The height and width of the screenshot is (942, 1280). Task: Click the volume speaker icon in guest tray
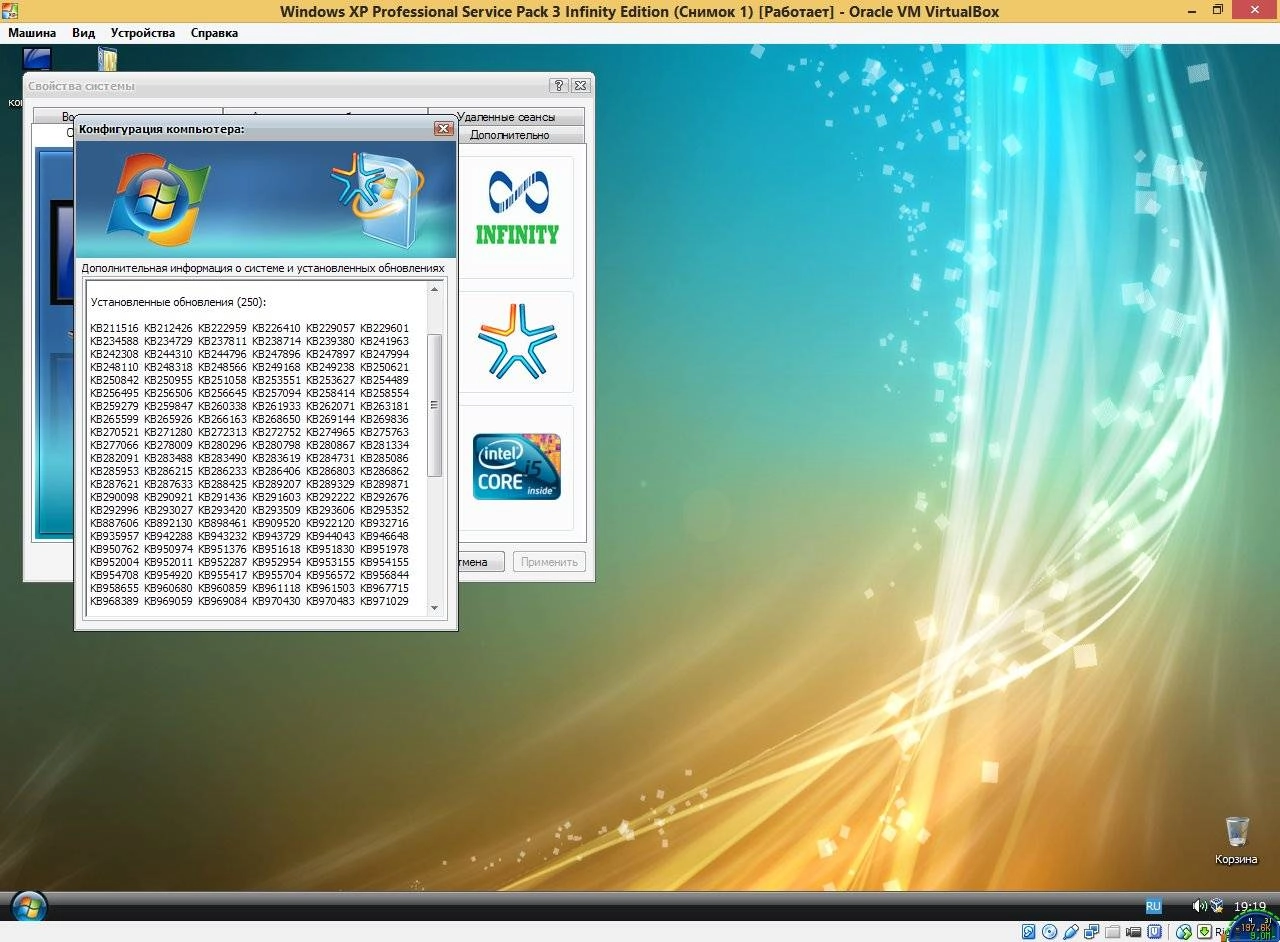(x=1199, y=906)
